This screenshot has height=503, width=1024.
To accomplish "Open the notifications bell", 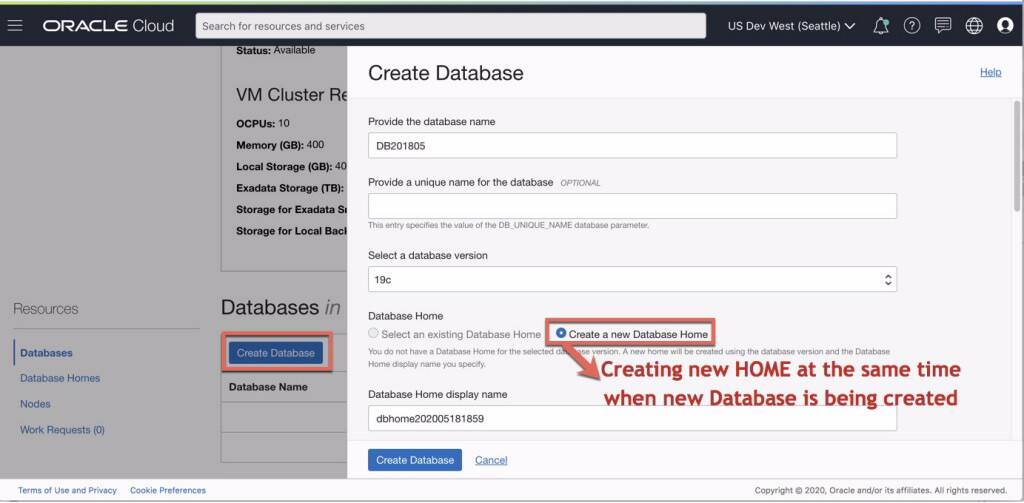I will point(881,26).
